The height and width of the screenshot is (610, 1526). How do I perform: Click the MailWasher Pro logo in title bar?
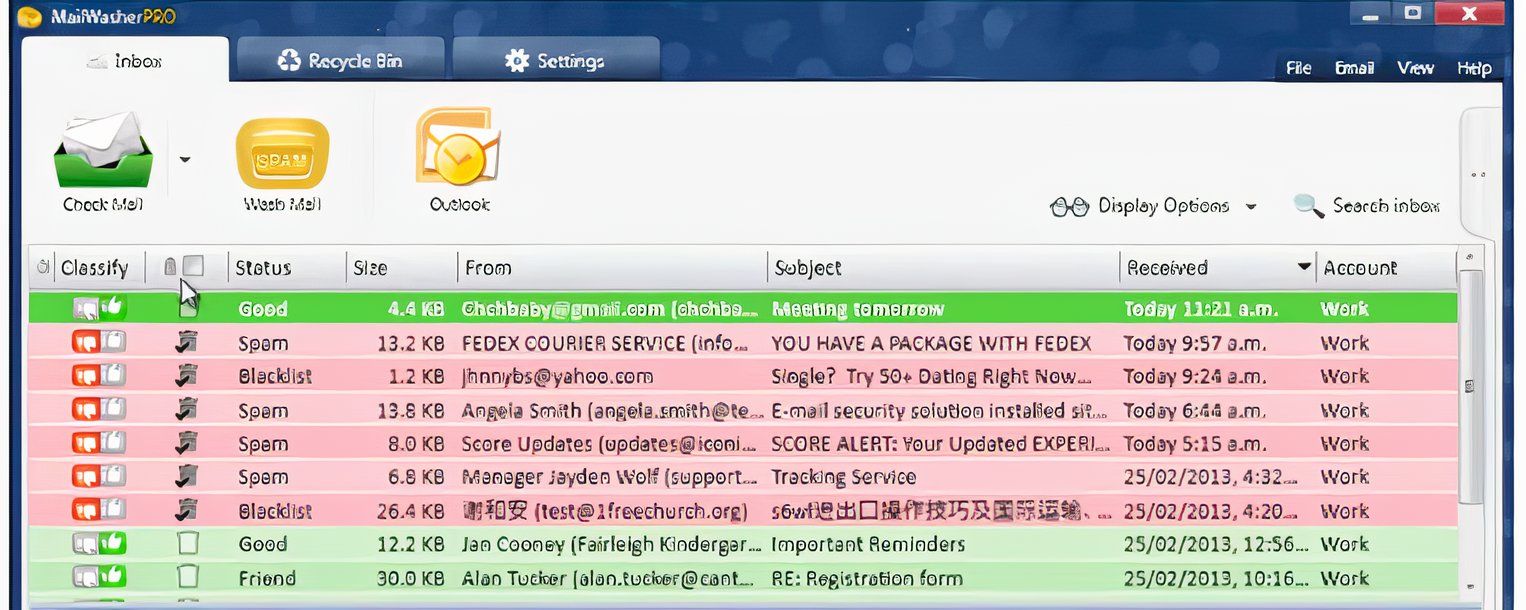coord(30,17)
